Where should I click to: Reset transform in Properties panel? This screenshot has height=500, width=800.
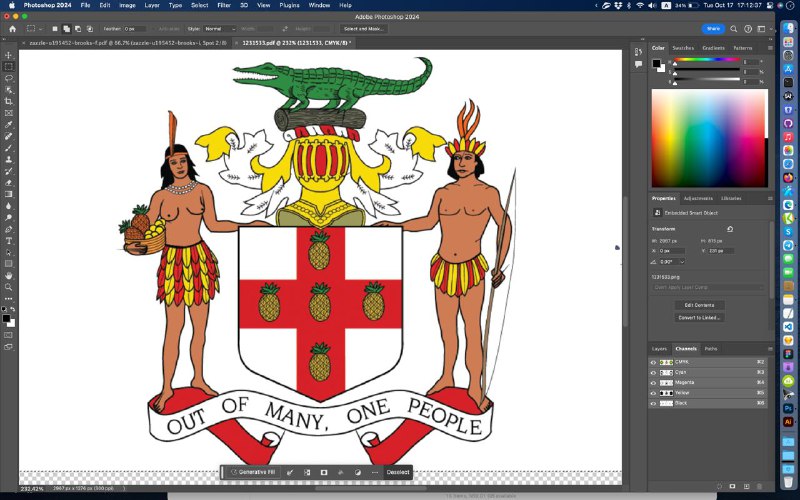pos(730,229)
